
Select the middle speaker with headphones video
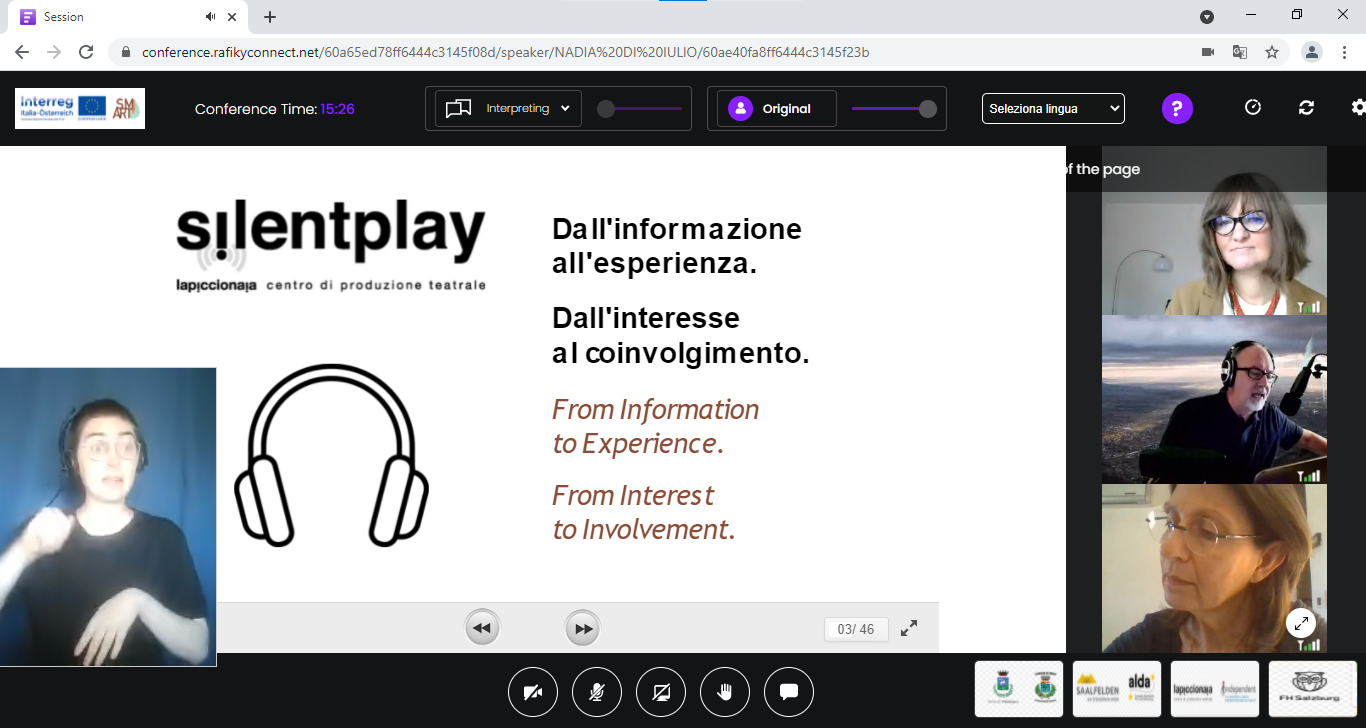pyautogui.click(x=1214, y=399)
